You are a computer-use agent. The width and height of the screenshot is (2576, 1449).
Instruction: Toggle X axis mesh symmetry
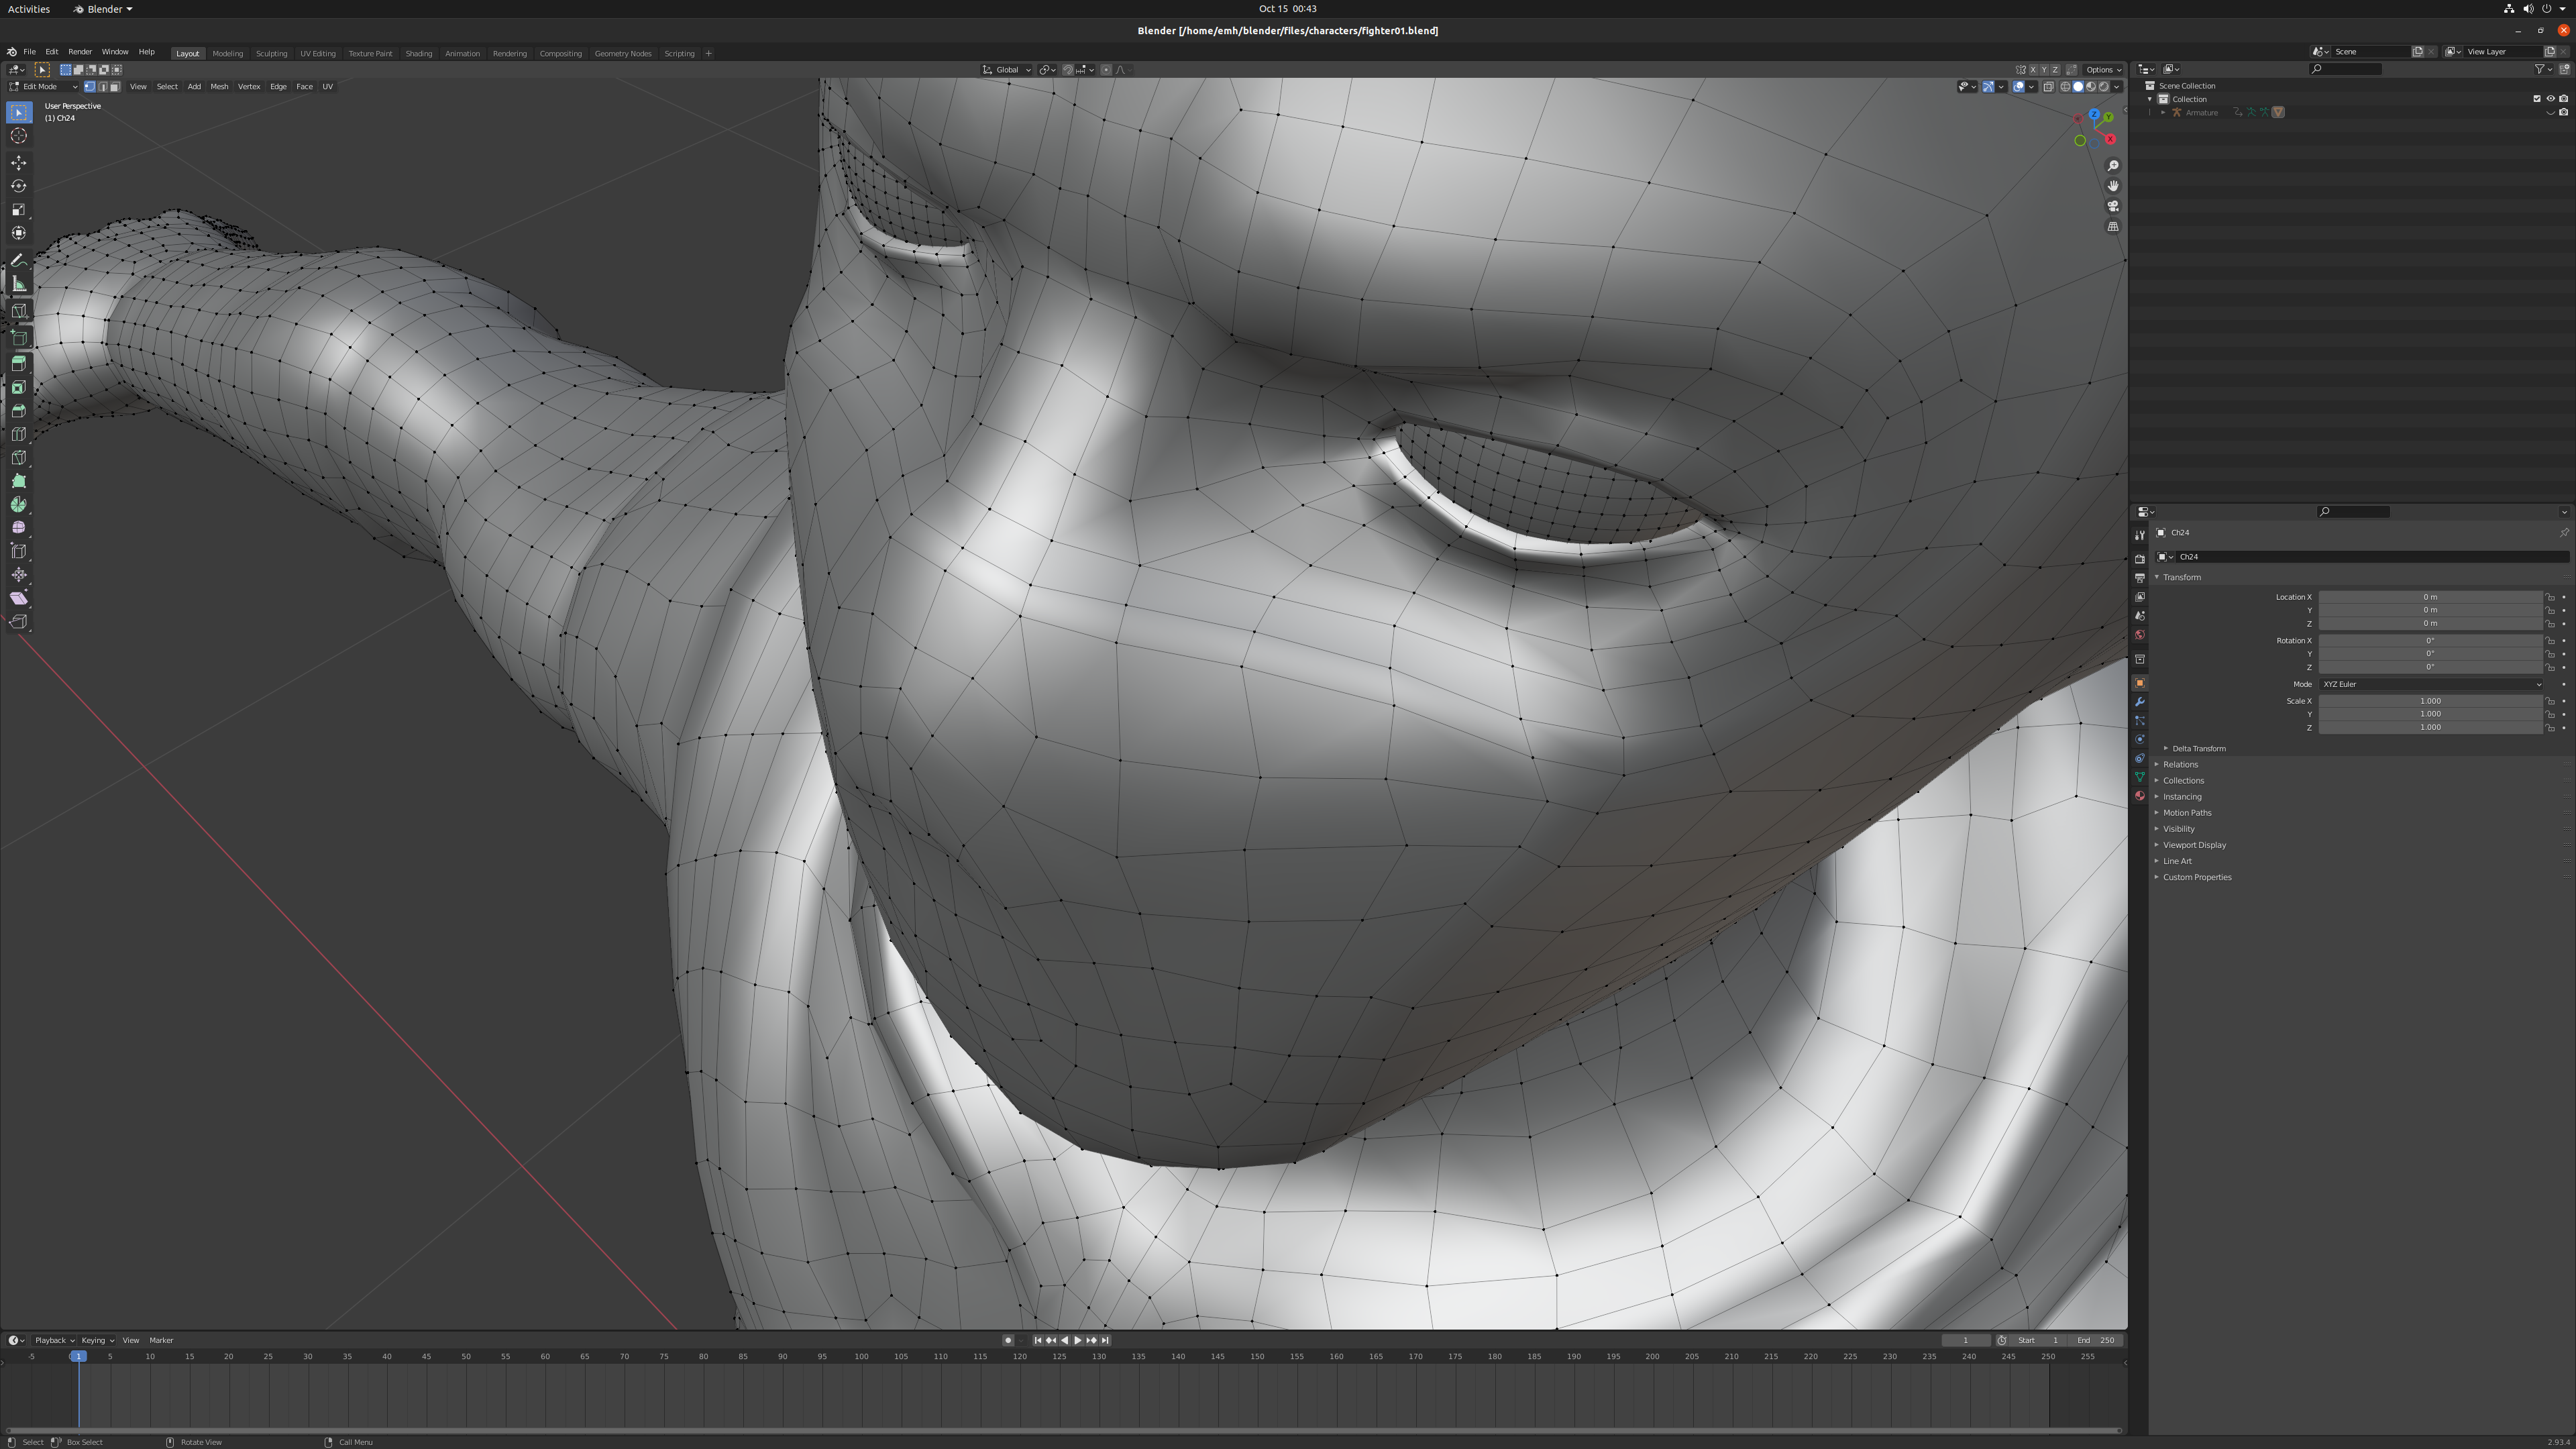2033,70
